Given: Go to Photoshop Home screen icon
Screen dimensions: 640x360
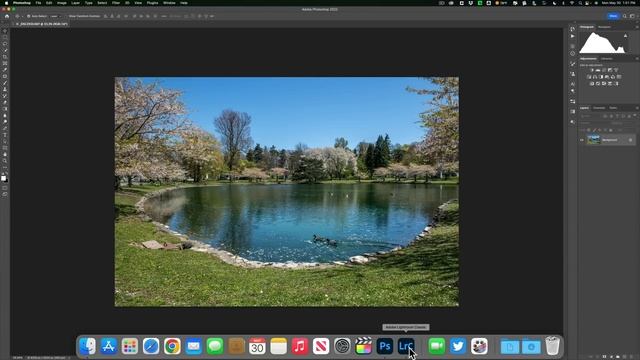Looking at the screenshot, I should (x=7, y=16).
